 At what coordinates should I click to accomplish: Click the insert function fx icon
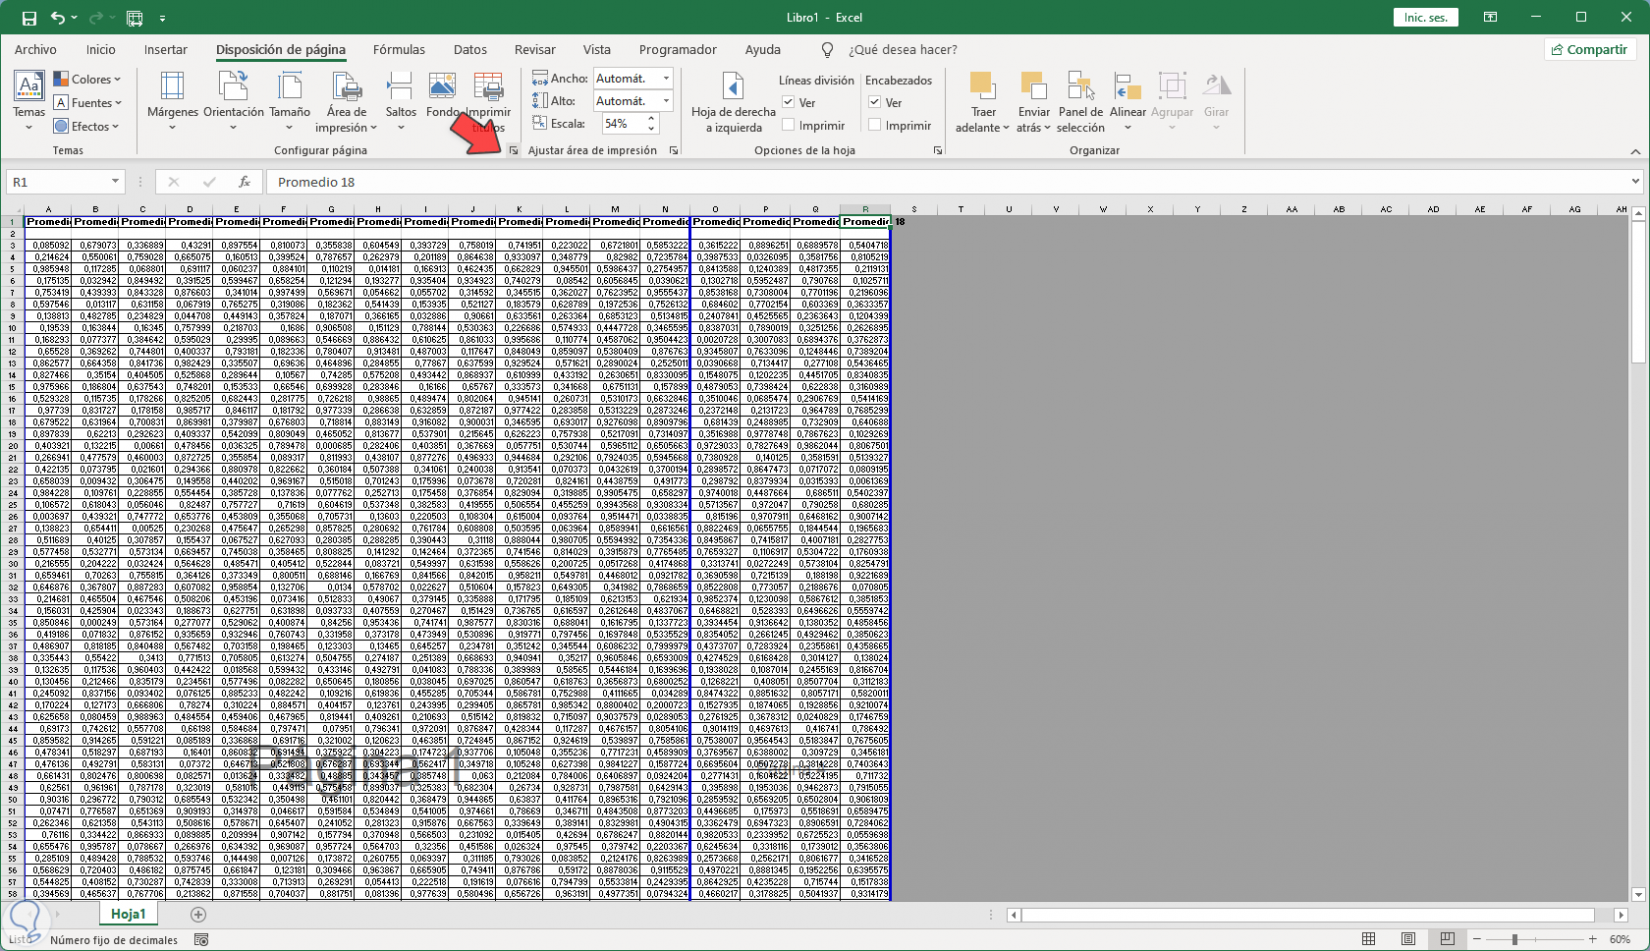244,182
